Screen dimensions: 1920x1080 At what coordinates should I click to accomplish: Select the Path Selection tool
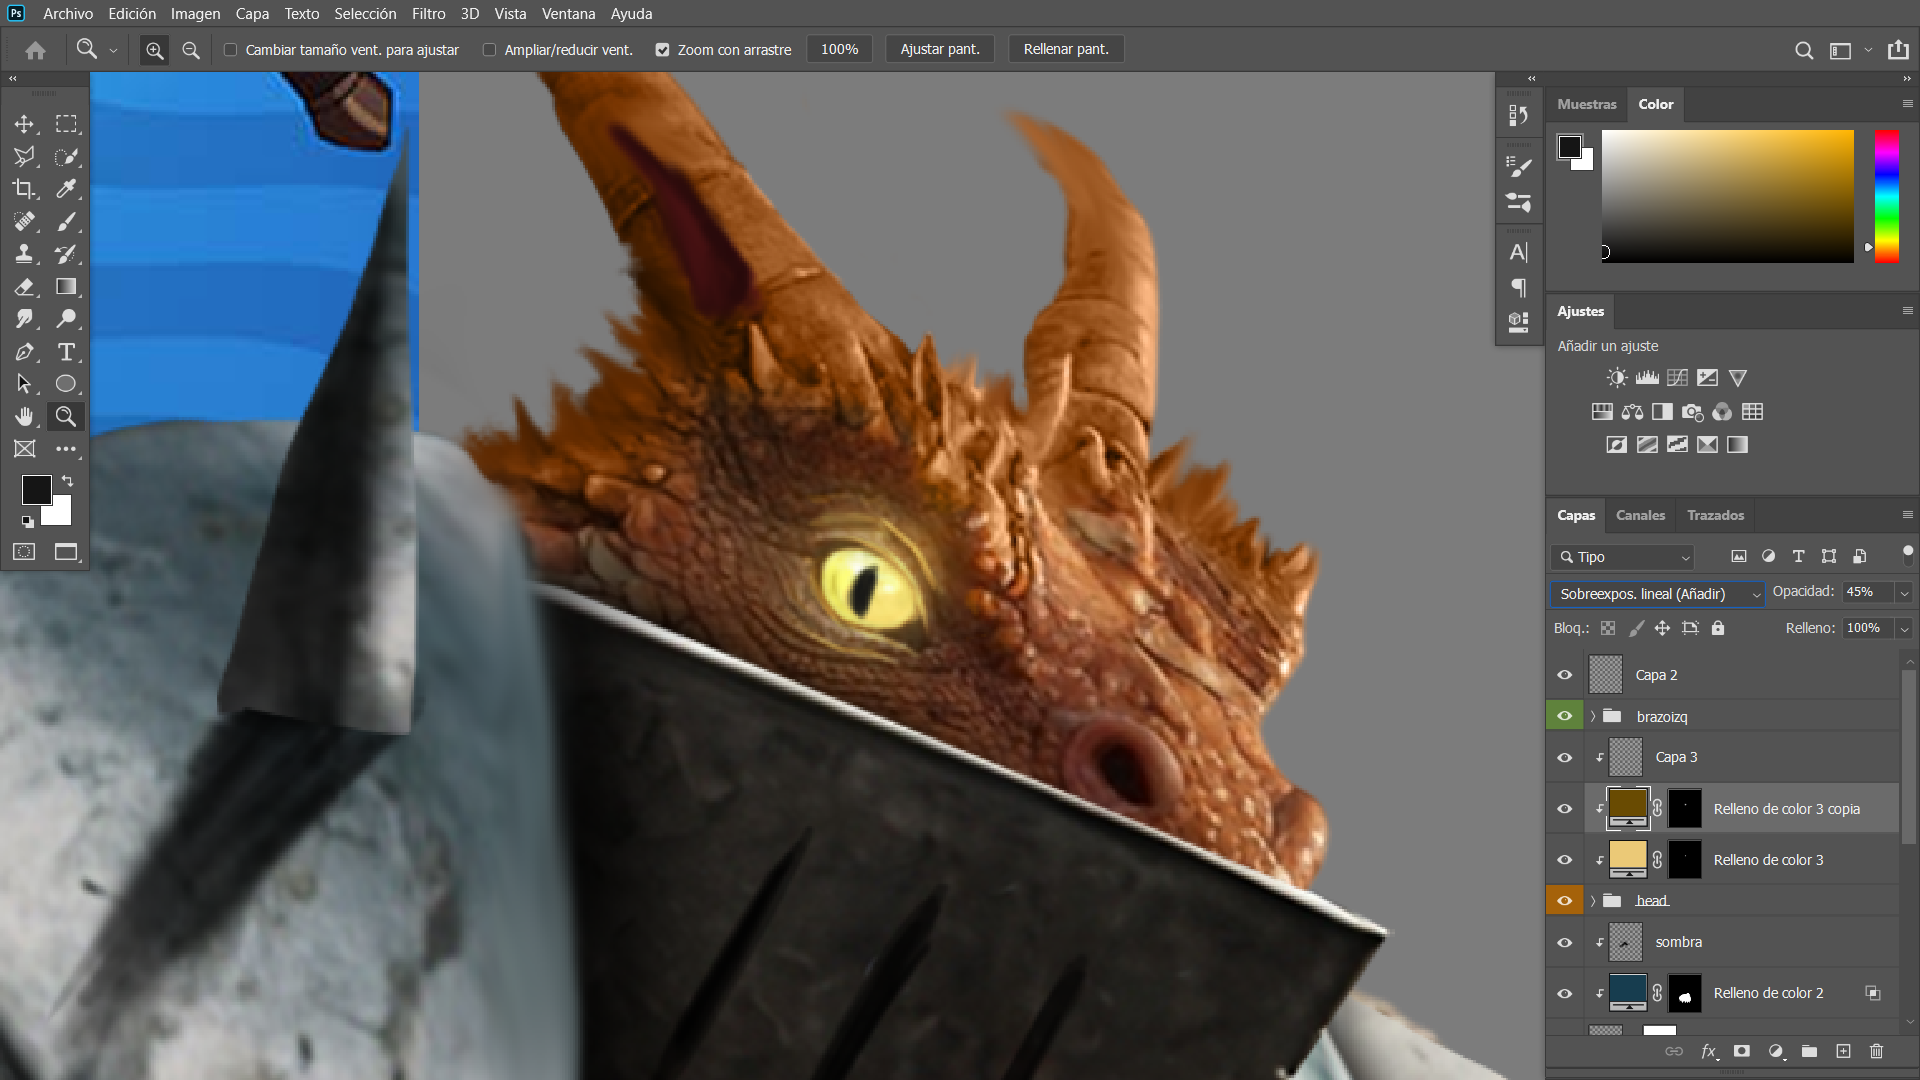pos(24,384)
